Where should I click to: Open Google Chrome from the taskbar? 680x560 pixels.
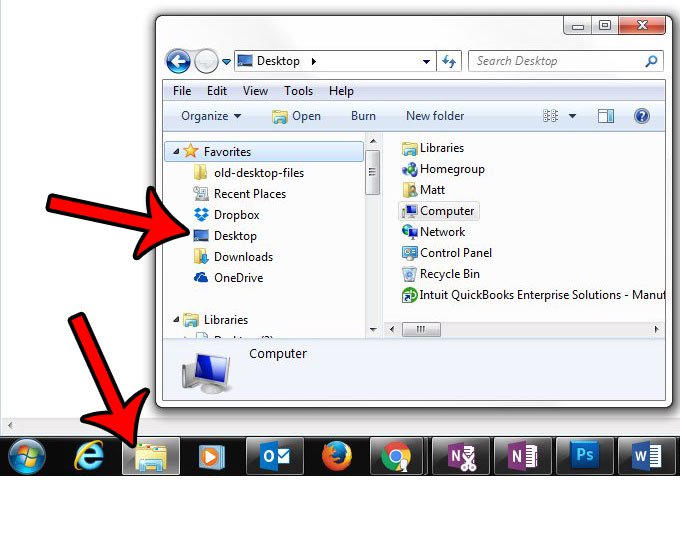click(396, 456)
